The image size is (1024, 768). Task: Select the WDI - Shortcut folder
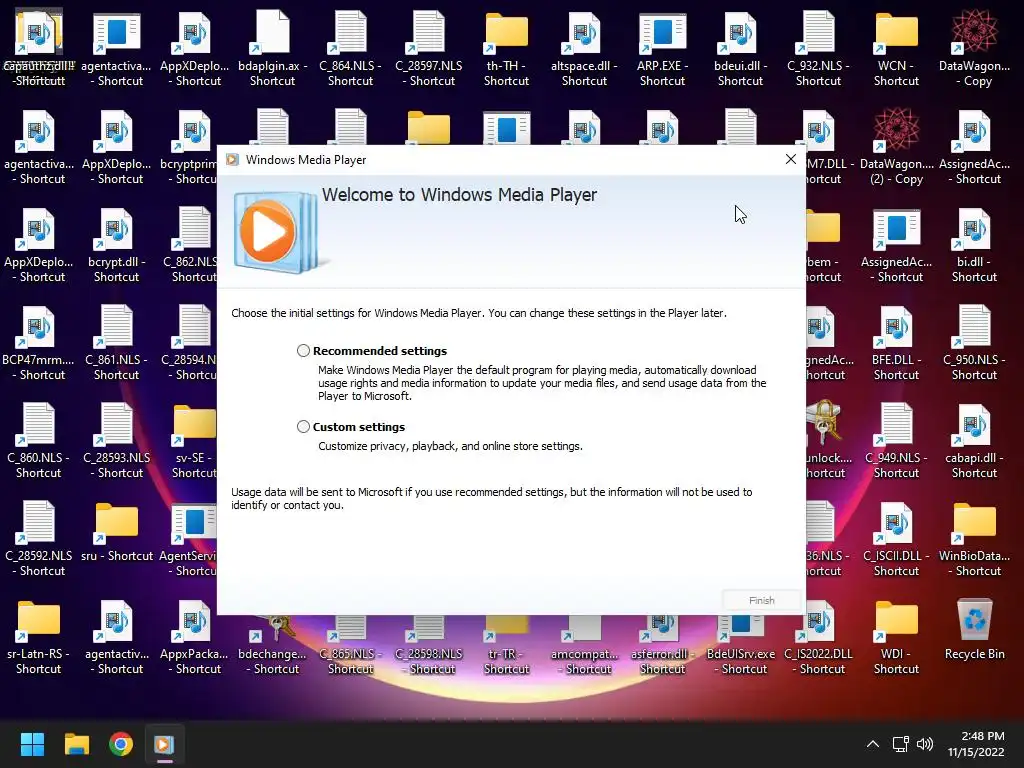(x=896, y=638)
